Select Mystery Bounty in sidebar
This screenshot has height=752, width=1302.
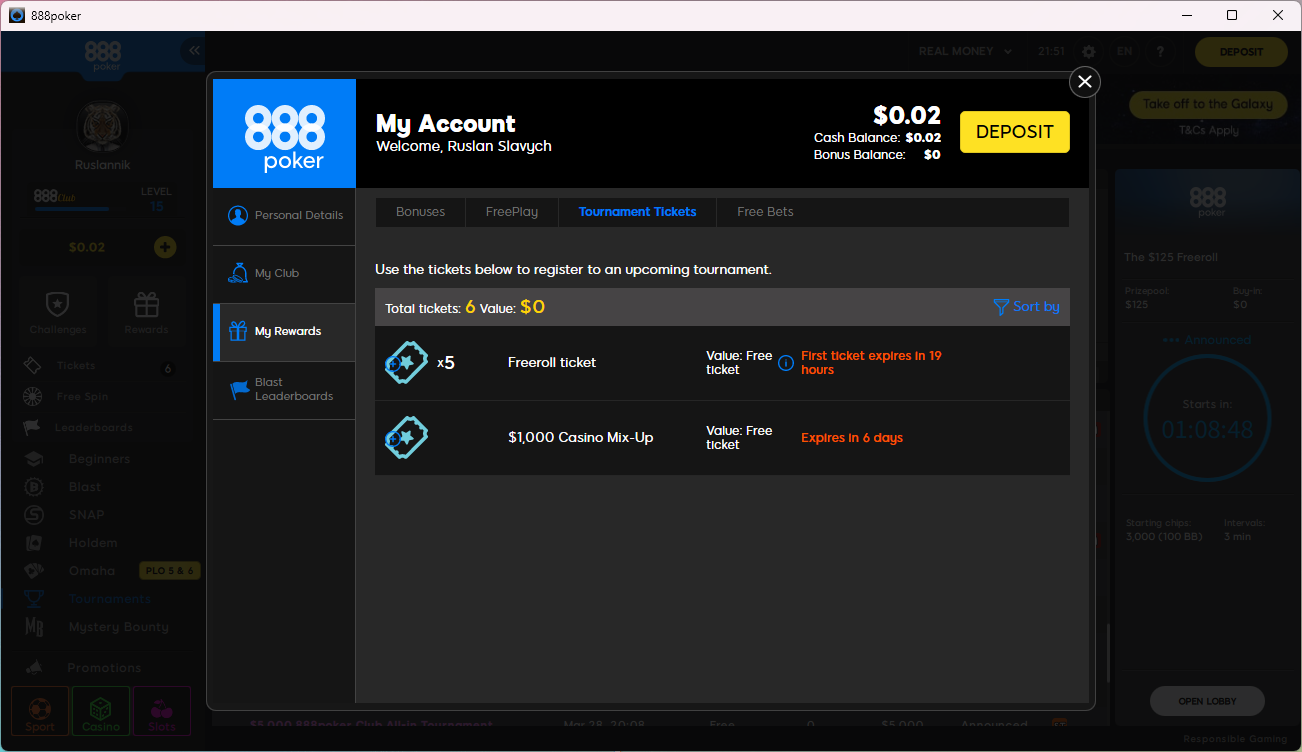pos(118,627)
